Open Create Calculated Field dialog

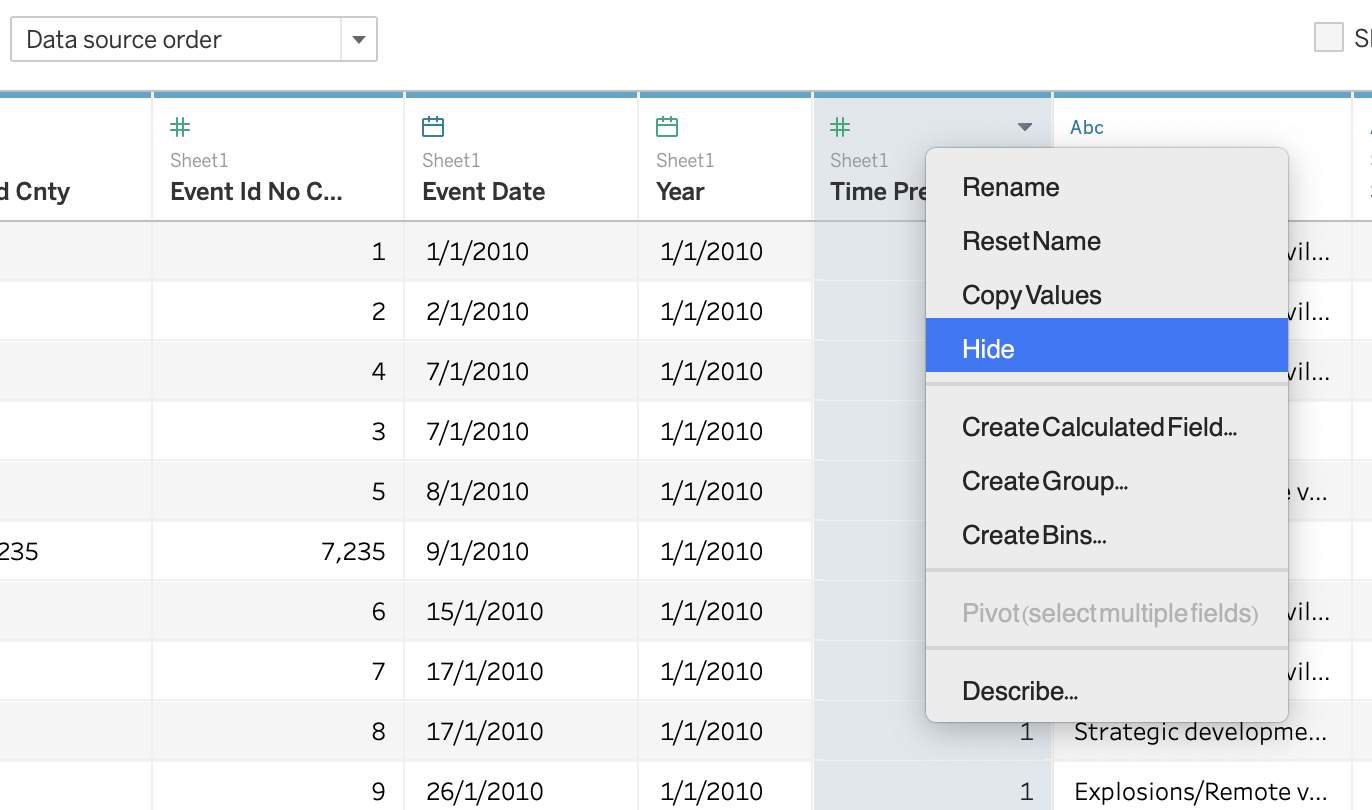(x=1099, y=427)
